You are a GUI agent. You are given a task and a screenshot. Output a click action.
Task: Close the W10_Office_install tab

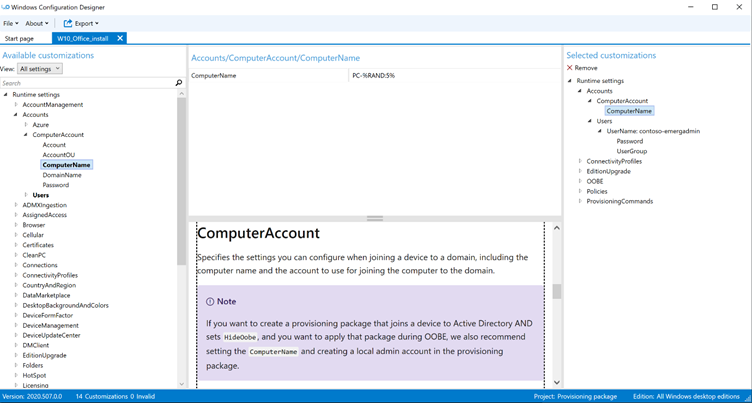[x=120, y=38]
